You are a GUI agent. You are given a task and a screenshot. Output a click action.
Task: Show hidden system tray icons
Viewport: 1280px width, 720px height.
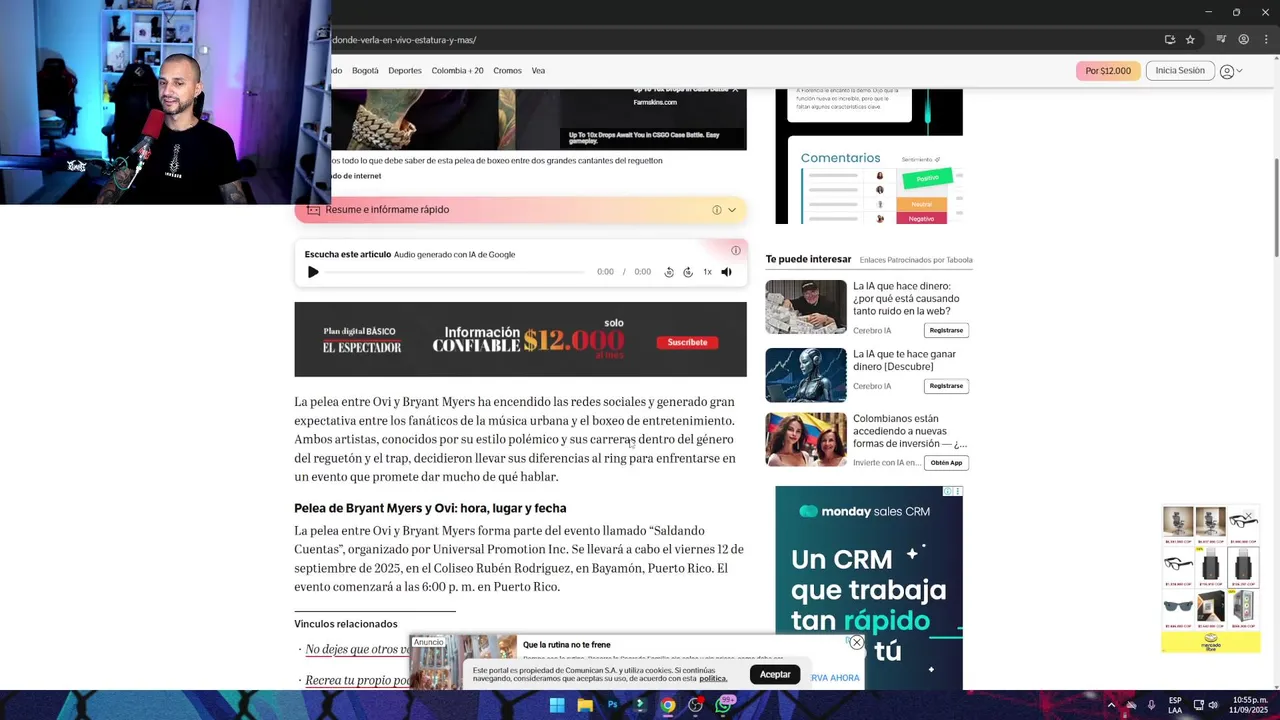pyautogui.click(x=1111, y=705)
